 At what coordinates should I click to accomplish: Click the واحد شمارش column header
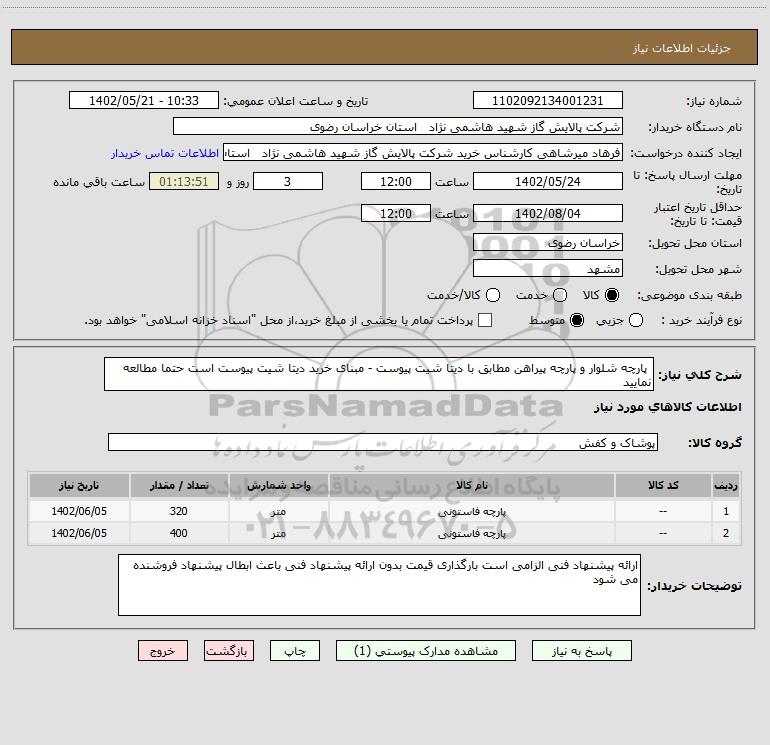(278, 485)
